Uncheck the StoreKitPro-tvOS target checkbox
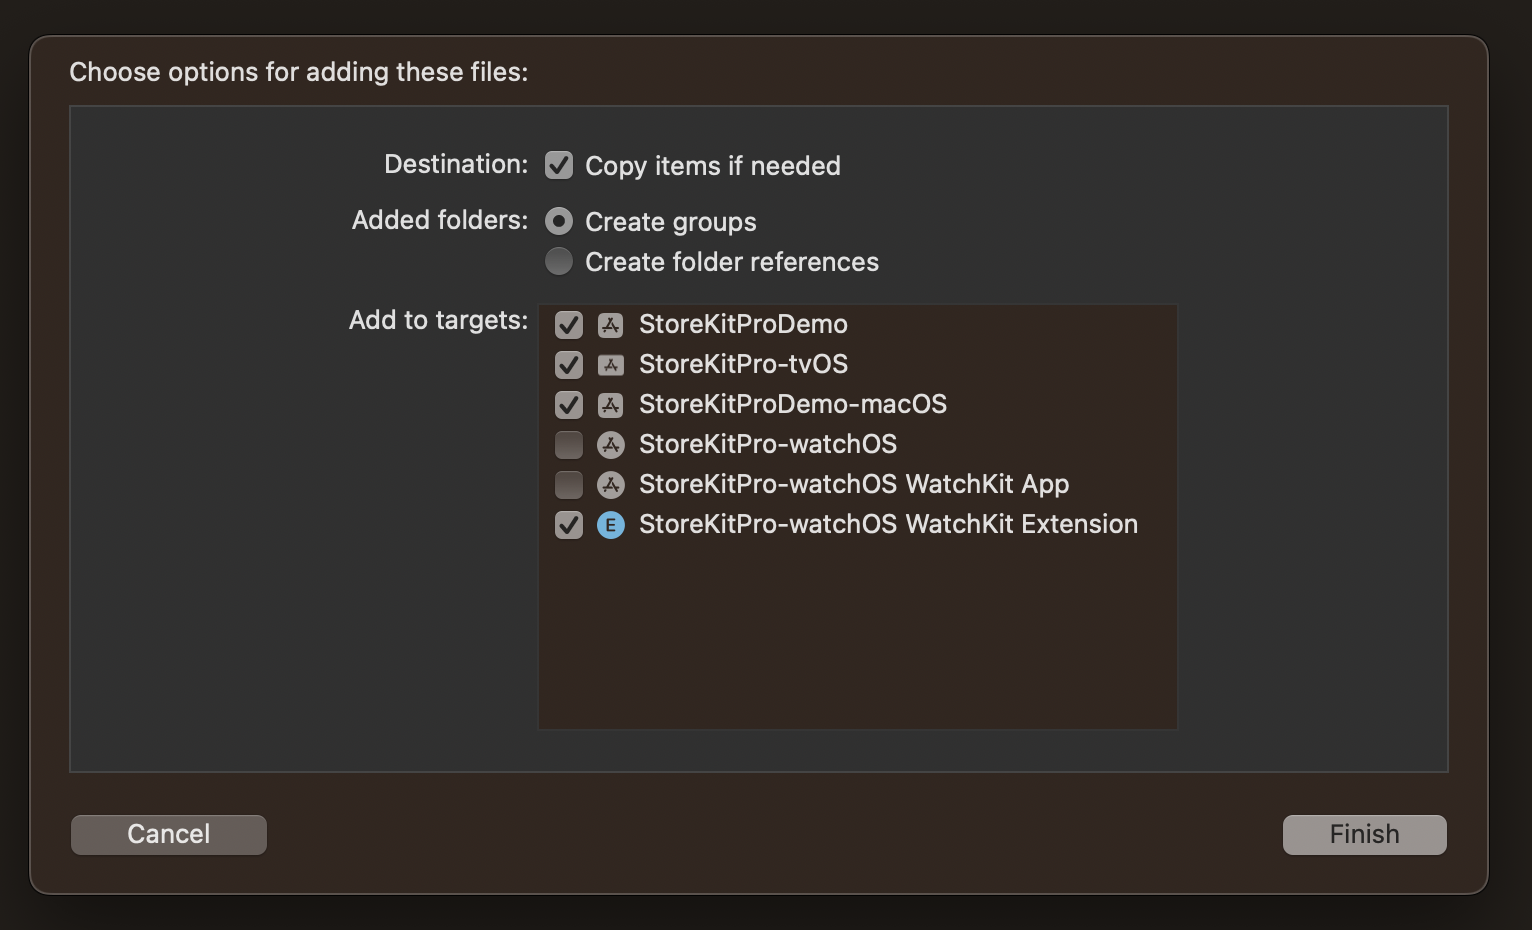This screenshot has width=1532, height=930. coord(569,365)
